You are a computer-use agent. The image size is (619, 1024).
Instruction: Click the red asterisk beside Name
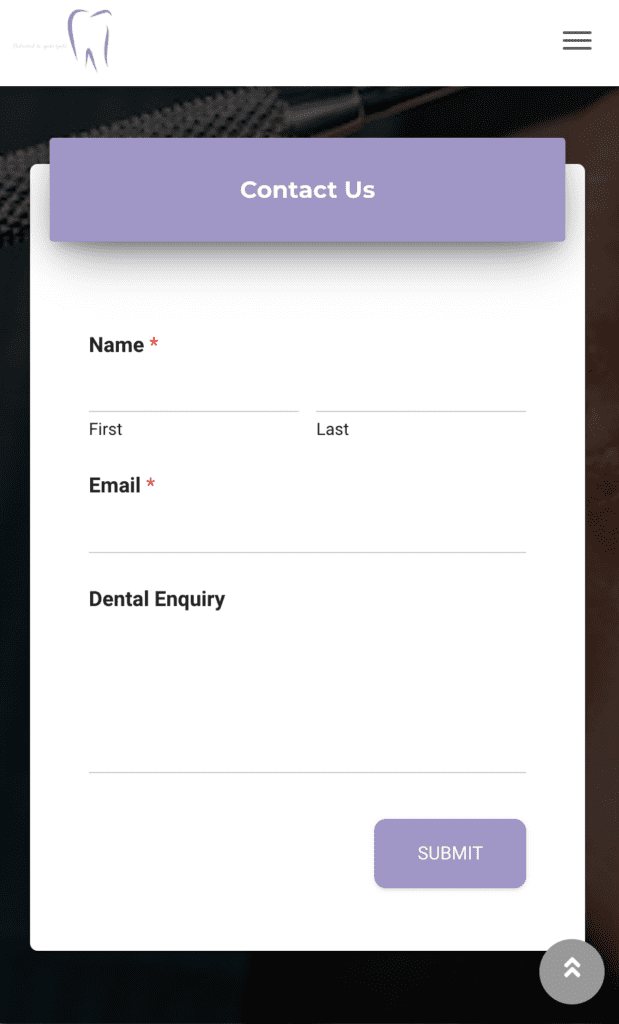(x=154, y=344)
